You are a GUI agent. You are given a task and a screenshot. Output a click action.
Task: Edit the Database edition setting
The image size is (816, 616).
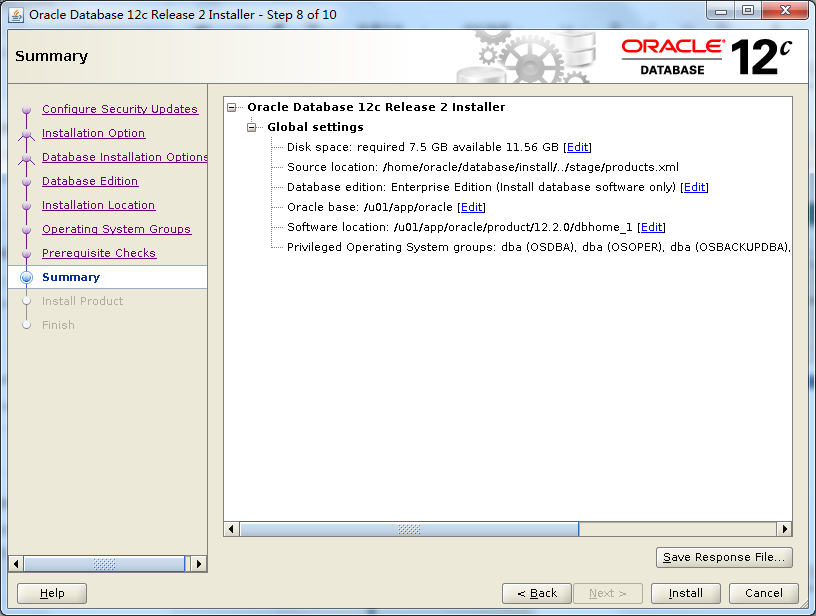(694, 187)
